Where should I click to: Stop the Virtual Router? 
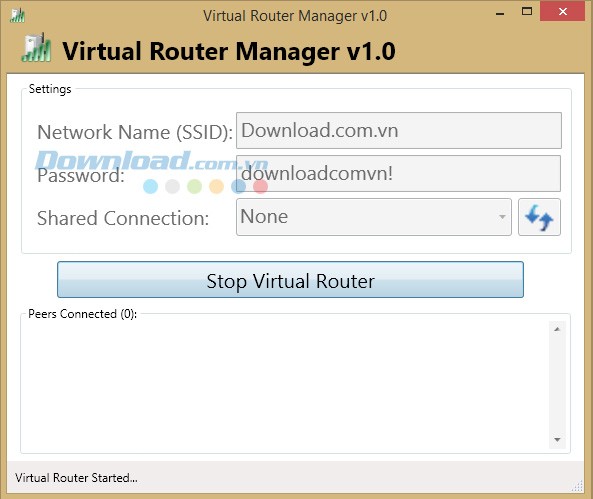click(290, 280)
